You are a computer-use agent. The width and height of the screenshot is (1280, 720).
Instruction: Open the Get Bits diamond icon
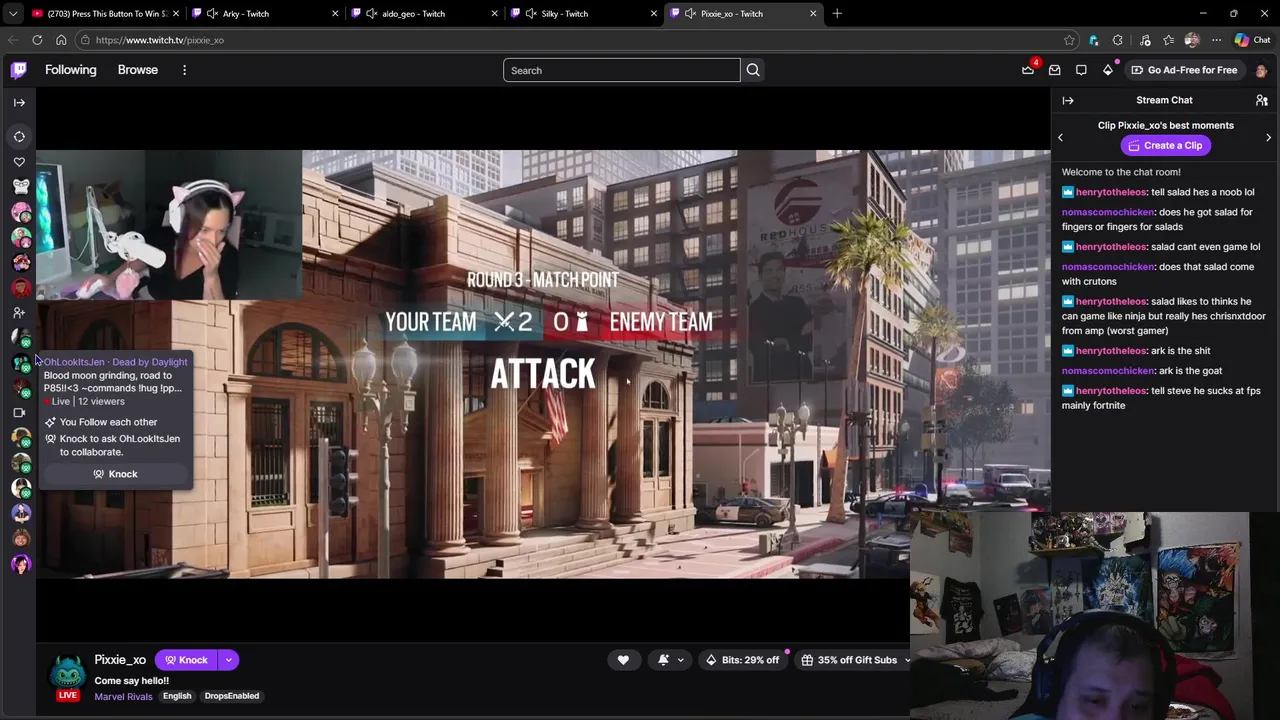1108,70
